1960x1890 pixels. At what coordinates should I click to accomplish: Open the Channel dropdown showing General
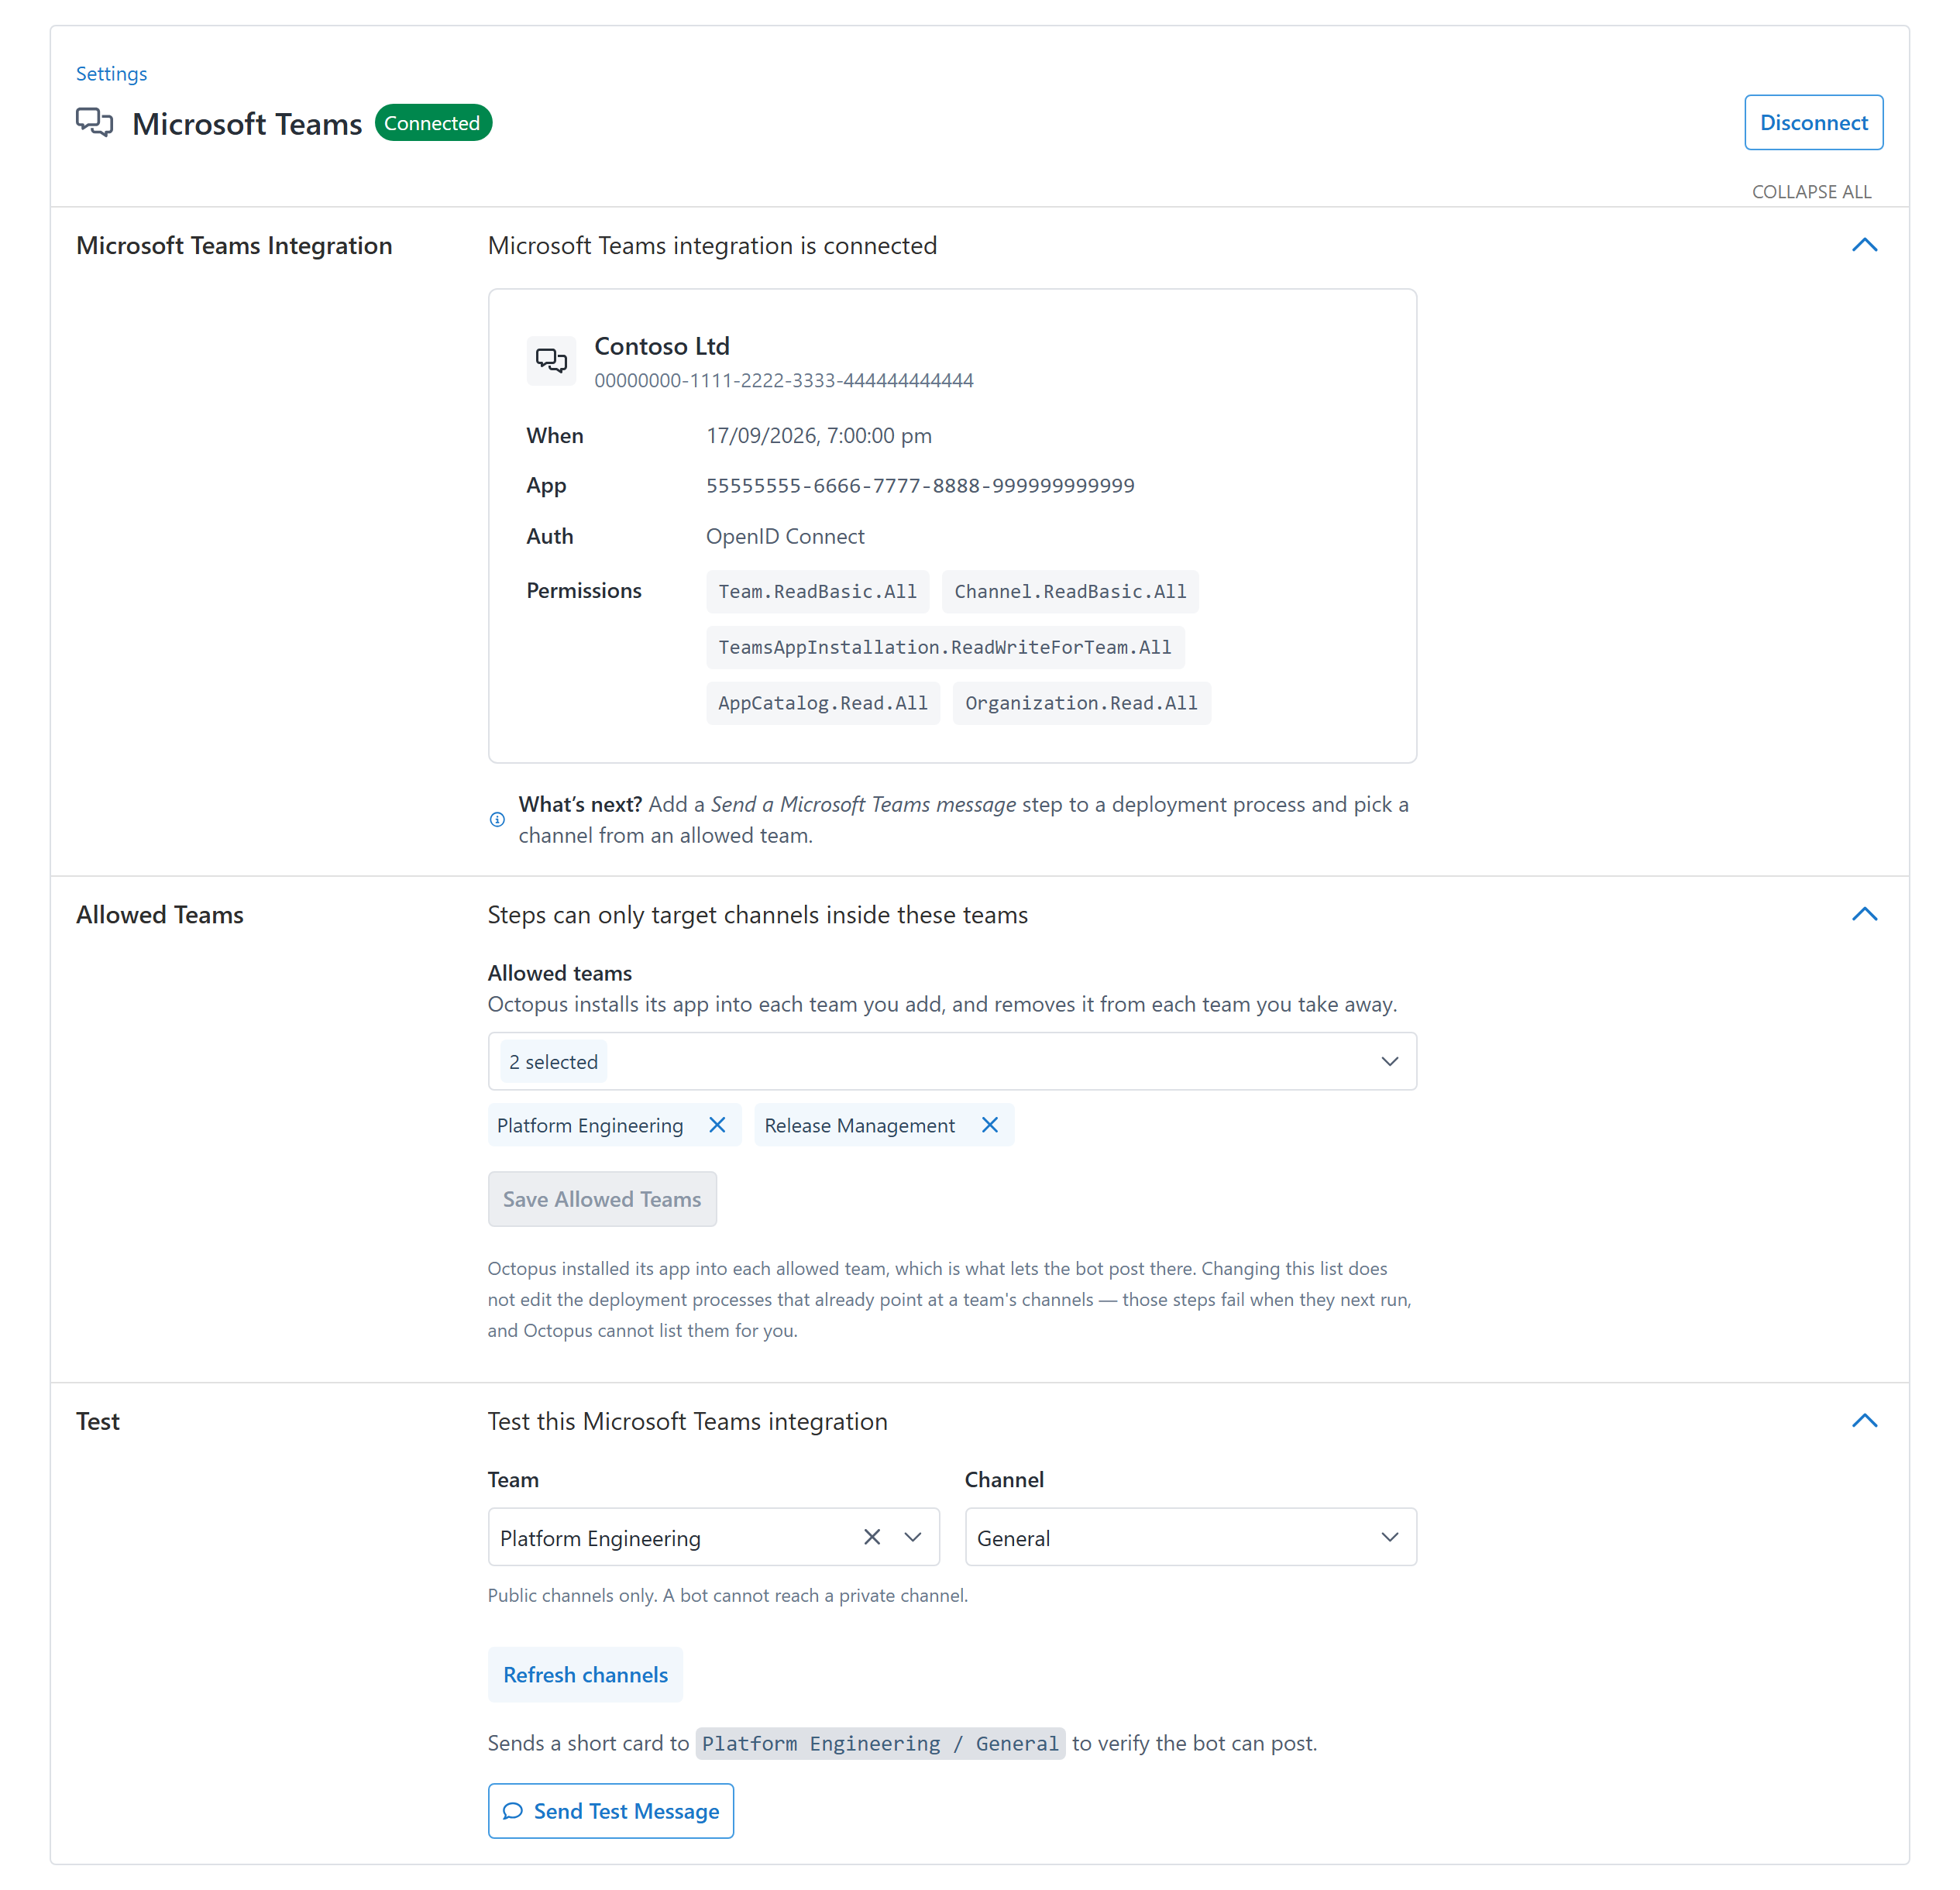tap(1190, 1537)
